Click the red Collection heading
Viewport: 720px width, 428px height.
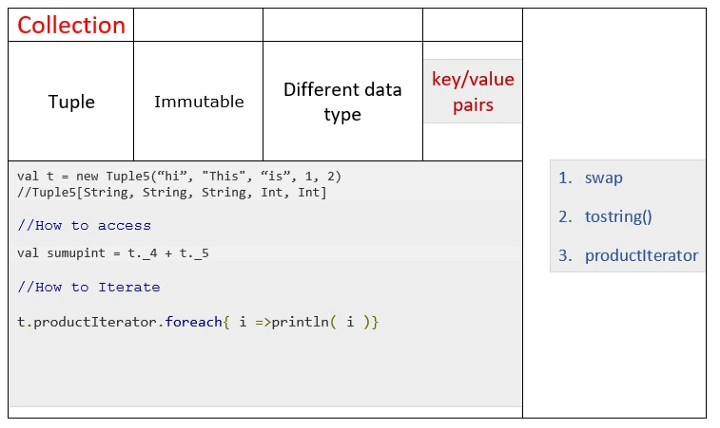point(71,25)
